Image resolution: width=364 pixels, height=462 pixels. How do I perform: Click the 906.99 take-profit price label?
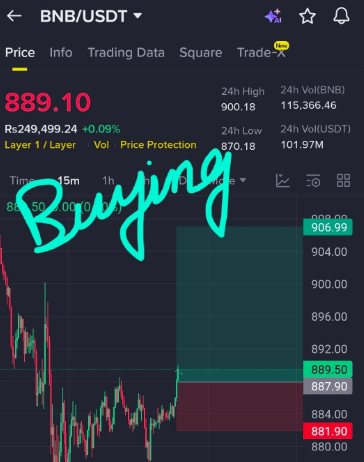(328, 227)
